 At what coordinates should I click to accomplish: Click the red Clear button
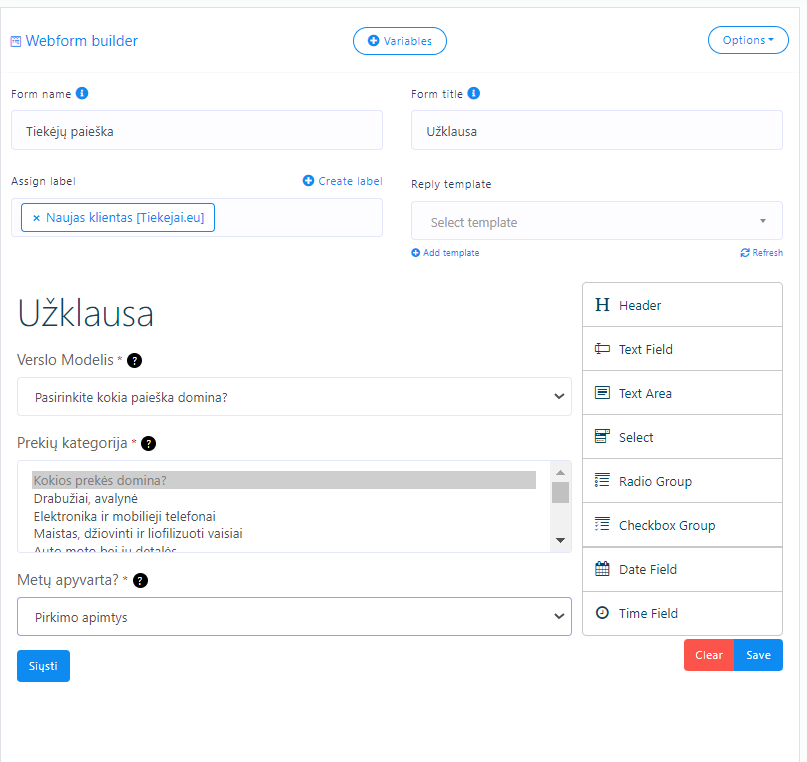click(x=709, y=655)
